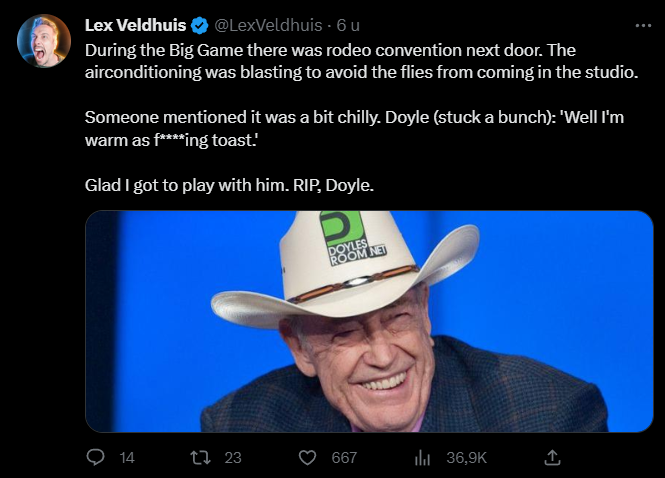The height and width of the screenshot is (478, 665).
Task: Open Lex Veldhuis profile avatar
Action: pos(44,41)
